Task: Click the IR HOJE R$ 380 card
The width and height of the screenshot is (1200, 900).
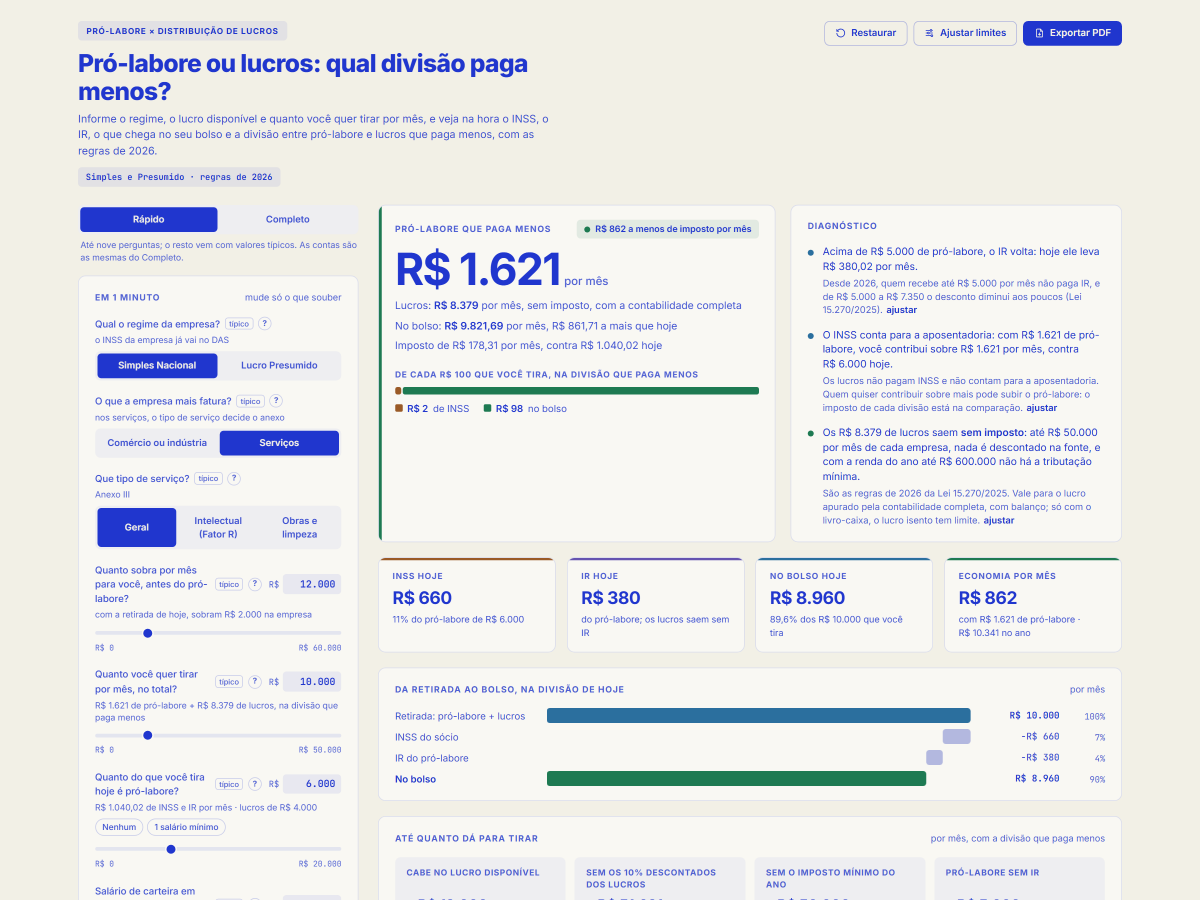Action: point(655,606)
